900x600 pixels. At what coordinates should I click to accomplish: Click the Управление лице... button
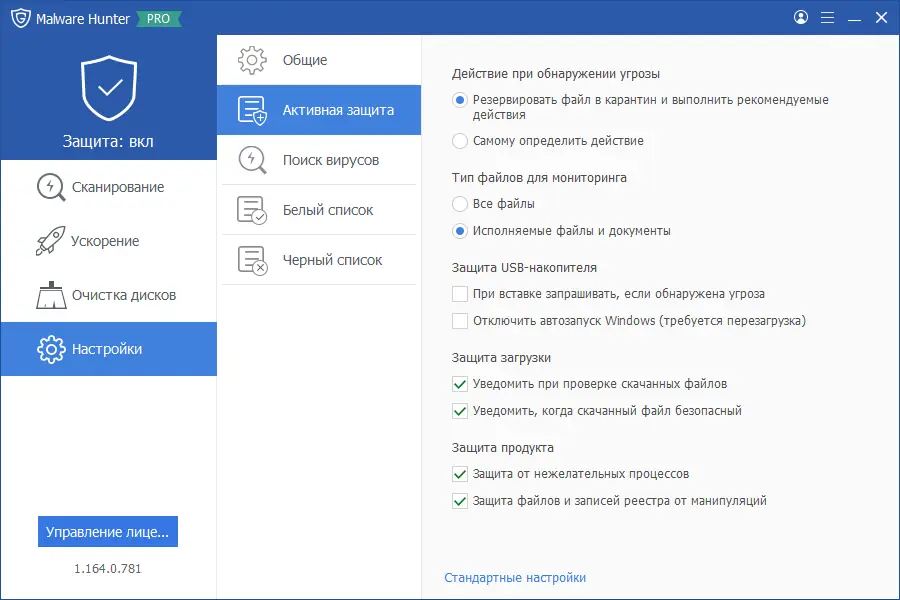pyautogui.click(x=108, y=531)
